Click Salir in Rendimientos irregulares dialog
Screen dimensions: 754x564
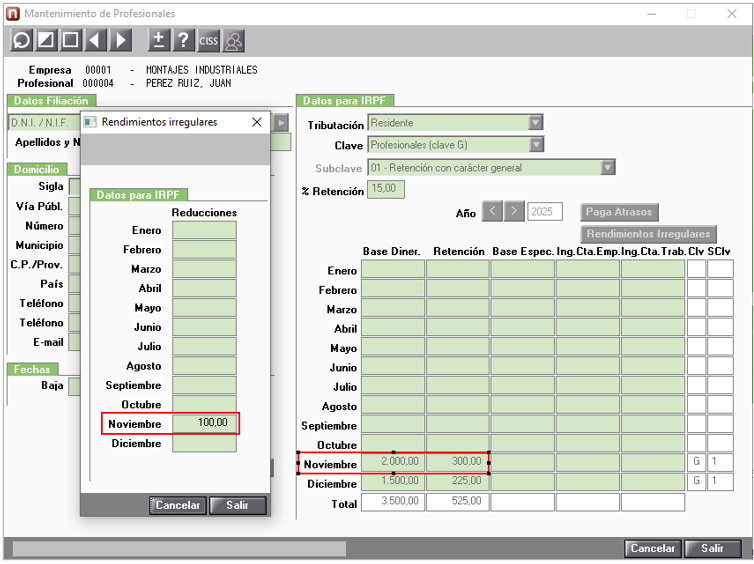point(238,505)
